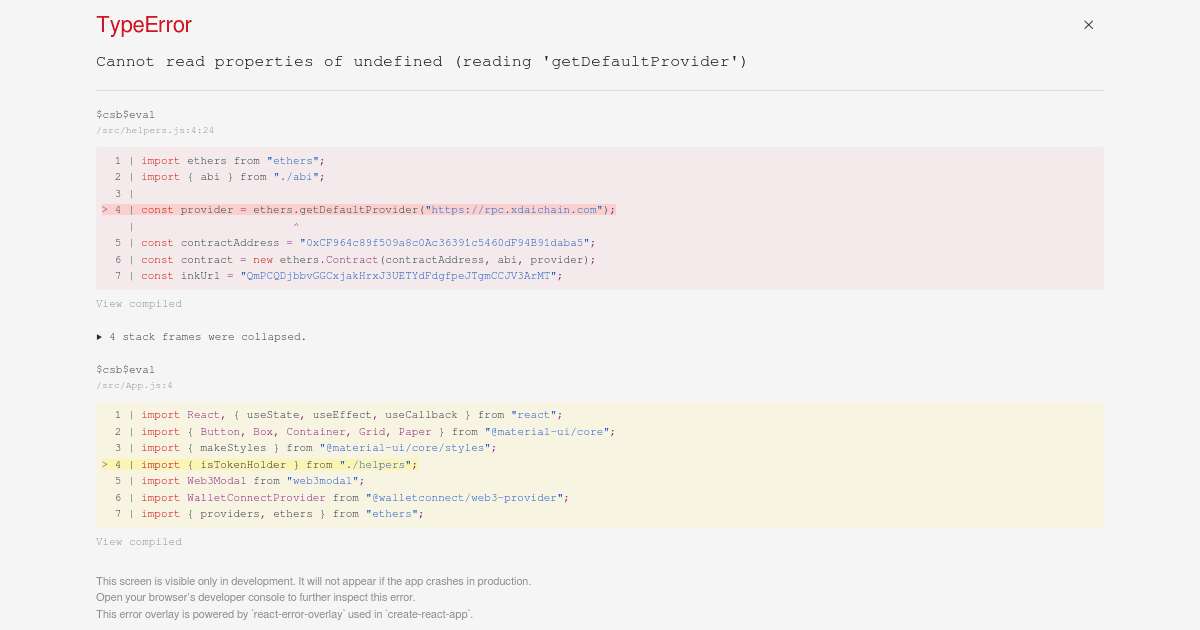Select the getDefaultProvider error message text

(420, 61)
